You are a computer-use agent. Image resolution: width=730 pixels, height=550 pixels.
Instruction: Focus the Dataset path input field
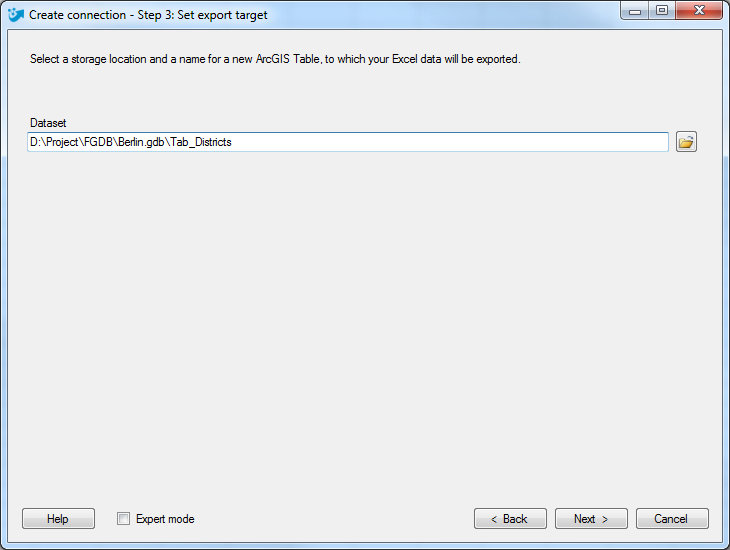coord(348,142)
